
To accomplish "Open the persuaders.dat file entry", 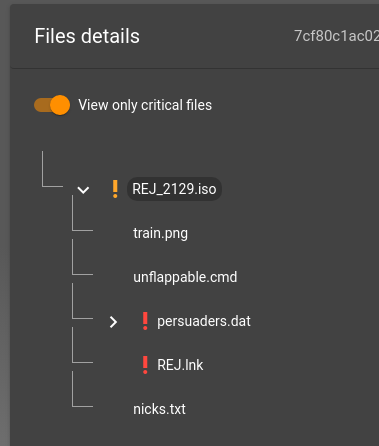I will coord(204,321).
